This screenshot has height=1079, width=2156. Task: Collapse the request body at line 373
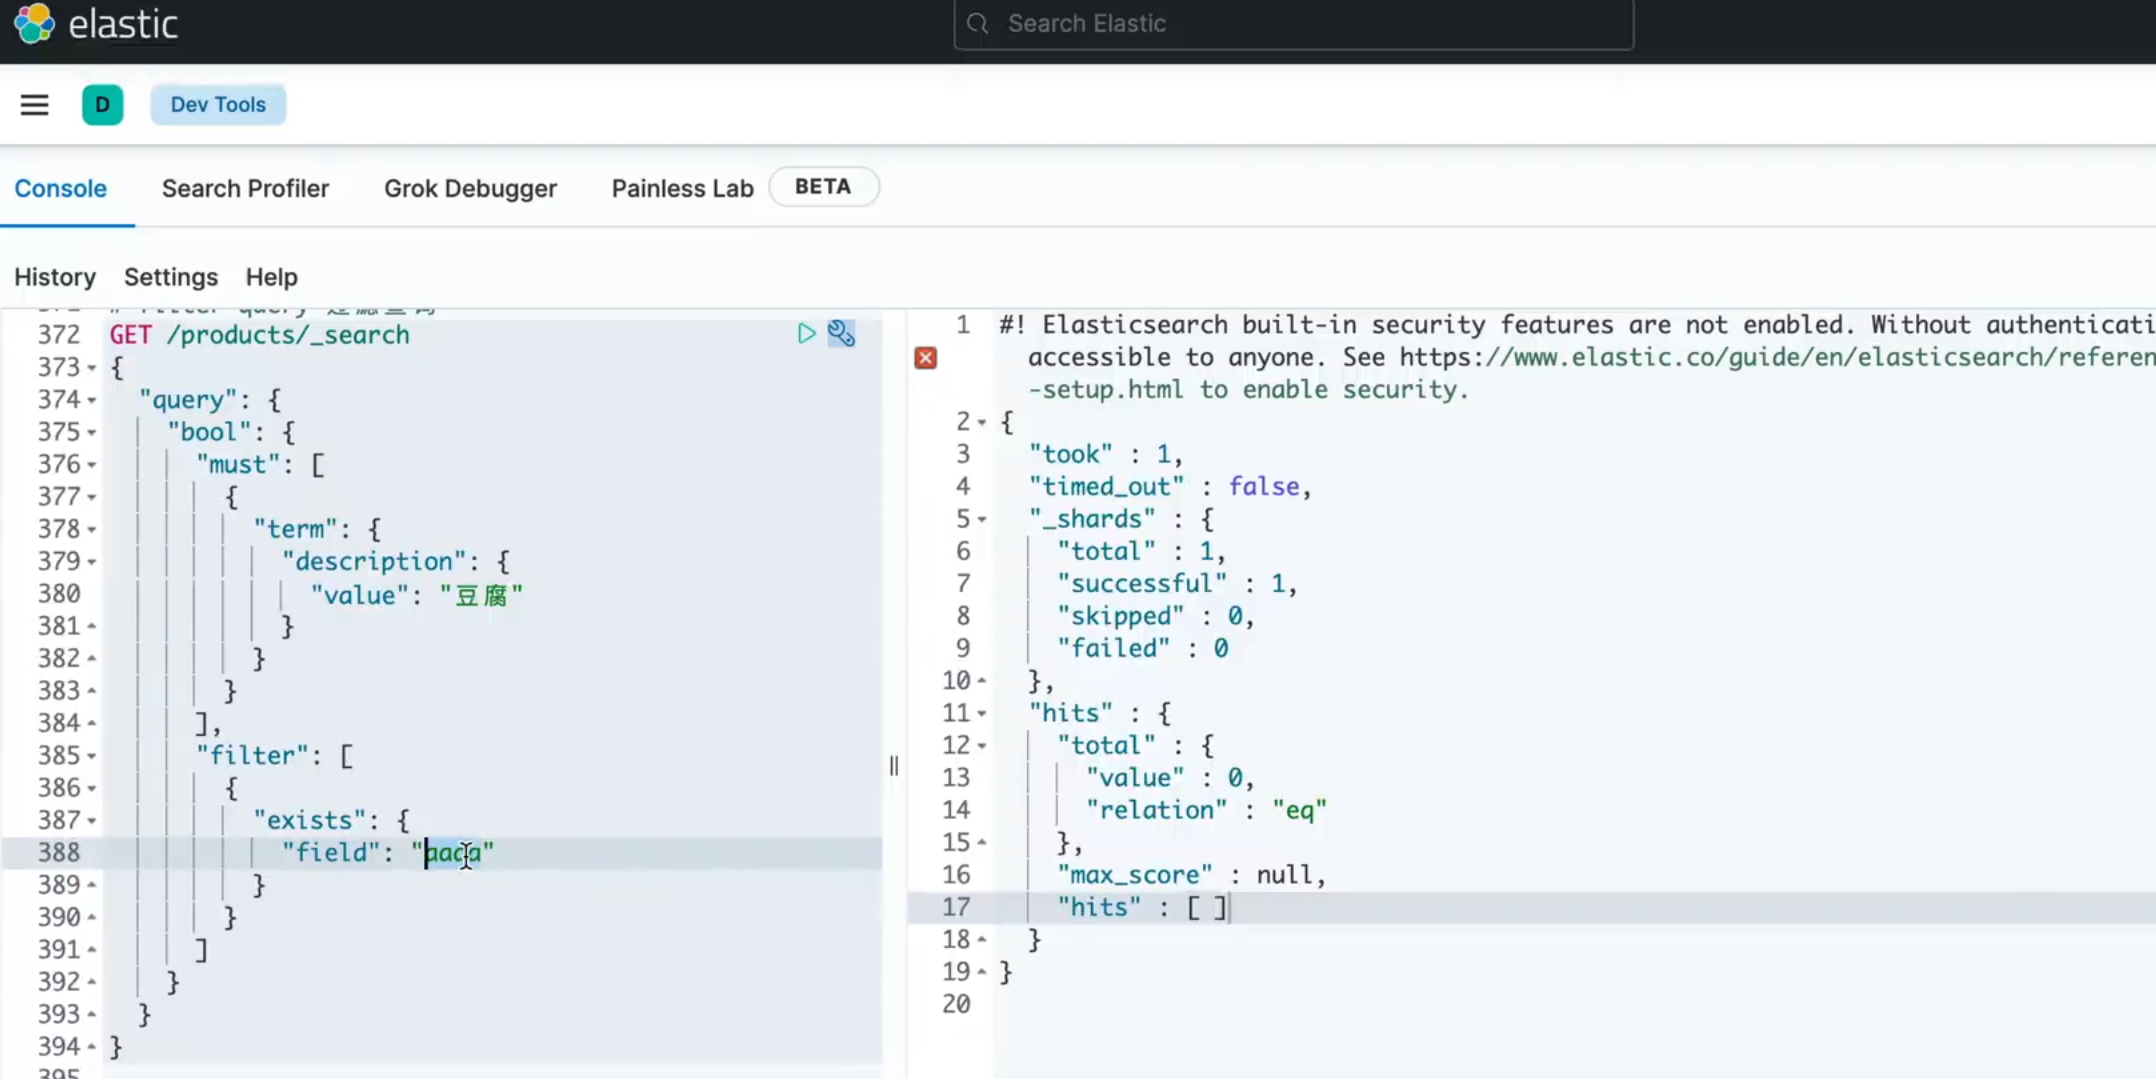click(92, 368)
